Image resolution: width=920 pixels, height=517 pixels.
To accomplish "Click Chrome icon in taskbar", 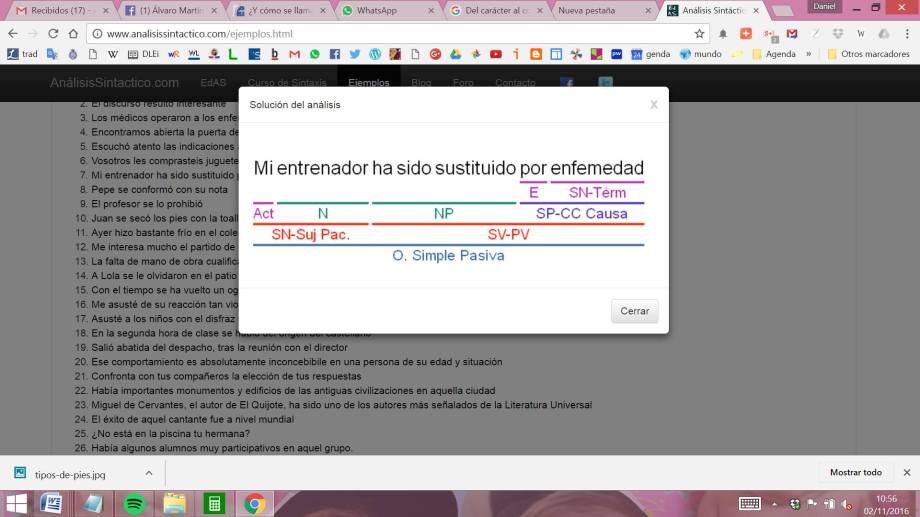I will click(254, 503).
